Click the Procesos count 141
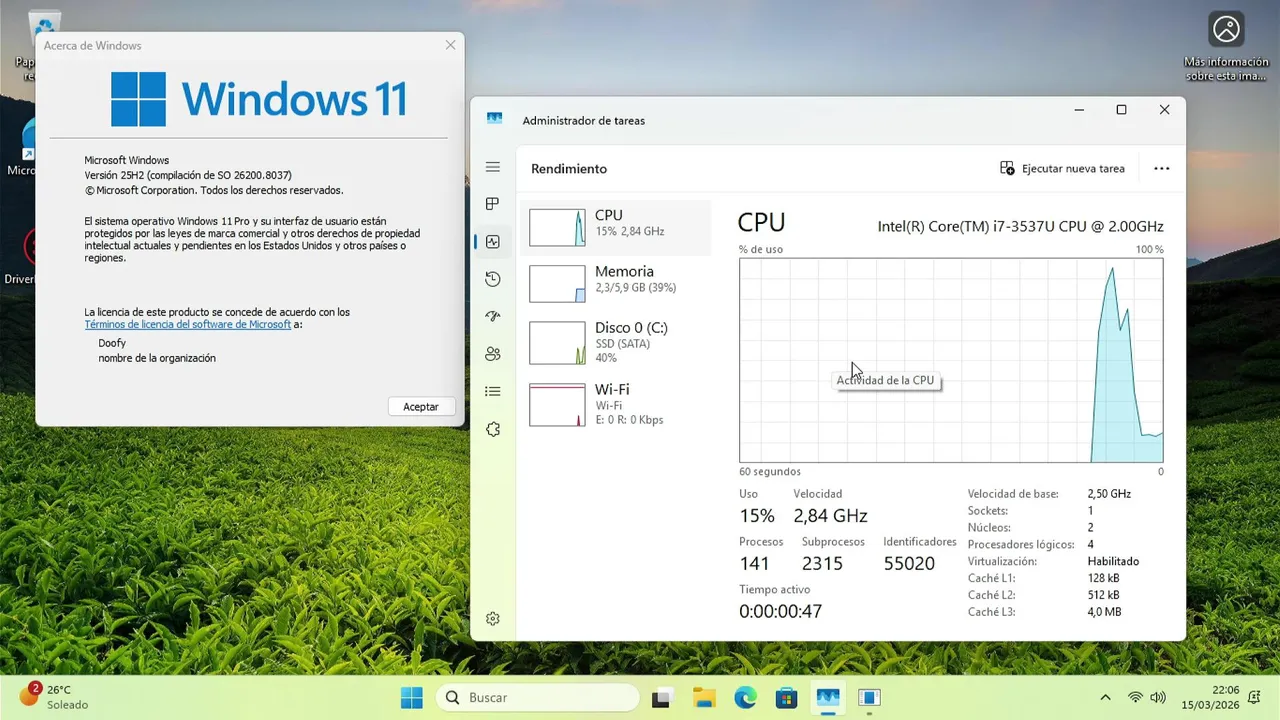Screen dimensions: 1280x720 tap(754, 564)
